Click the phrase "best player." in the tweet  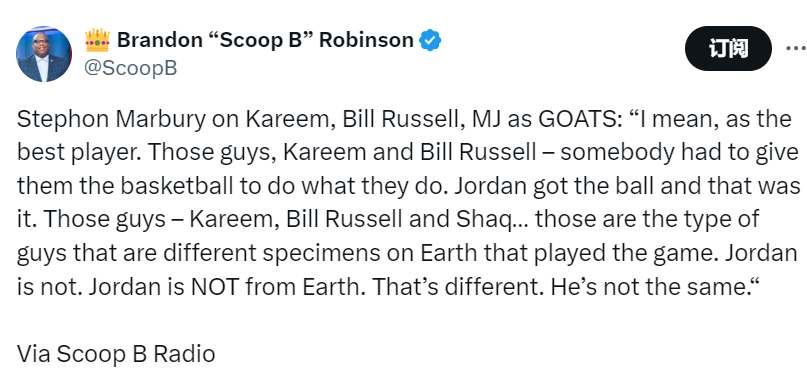(81, 153)
